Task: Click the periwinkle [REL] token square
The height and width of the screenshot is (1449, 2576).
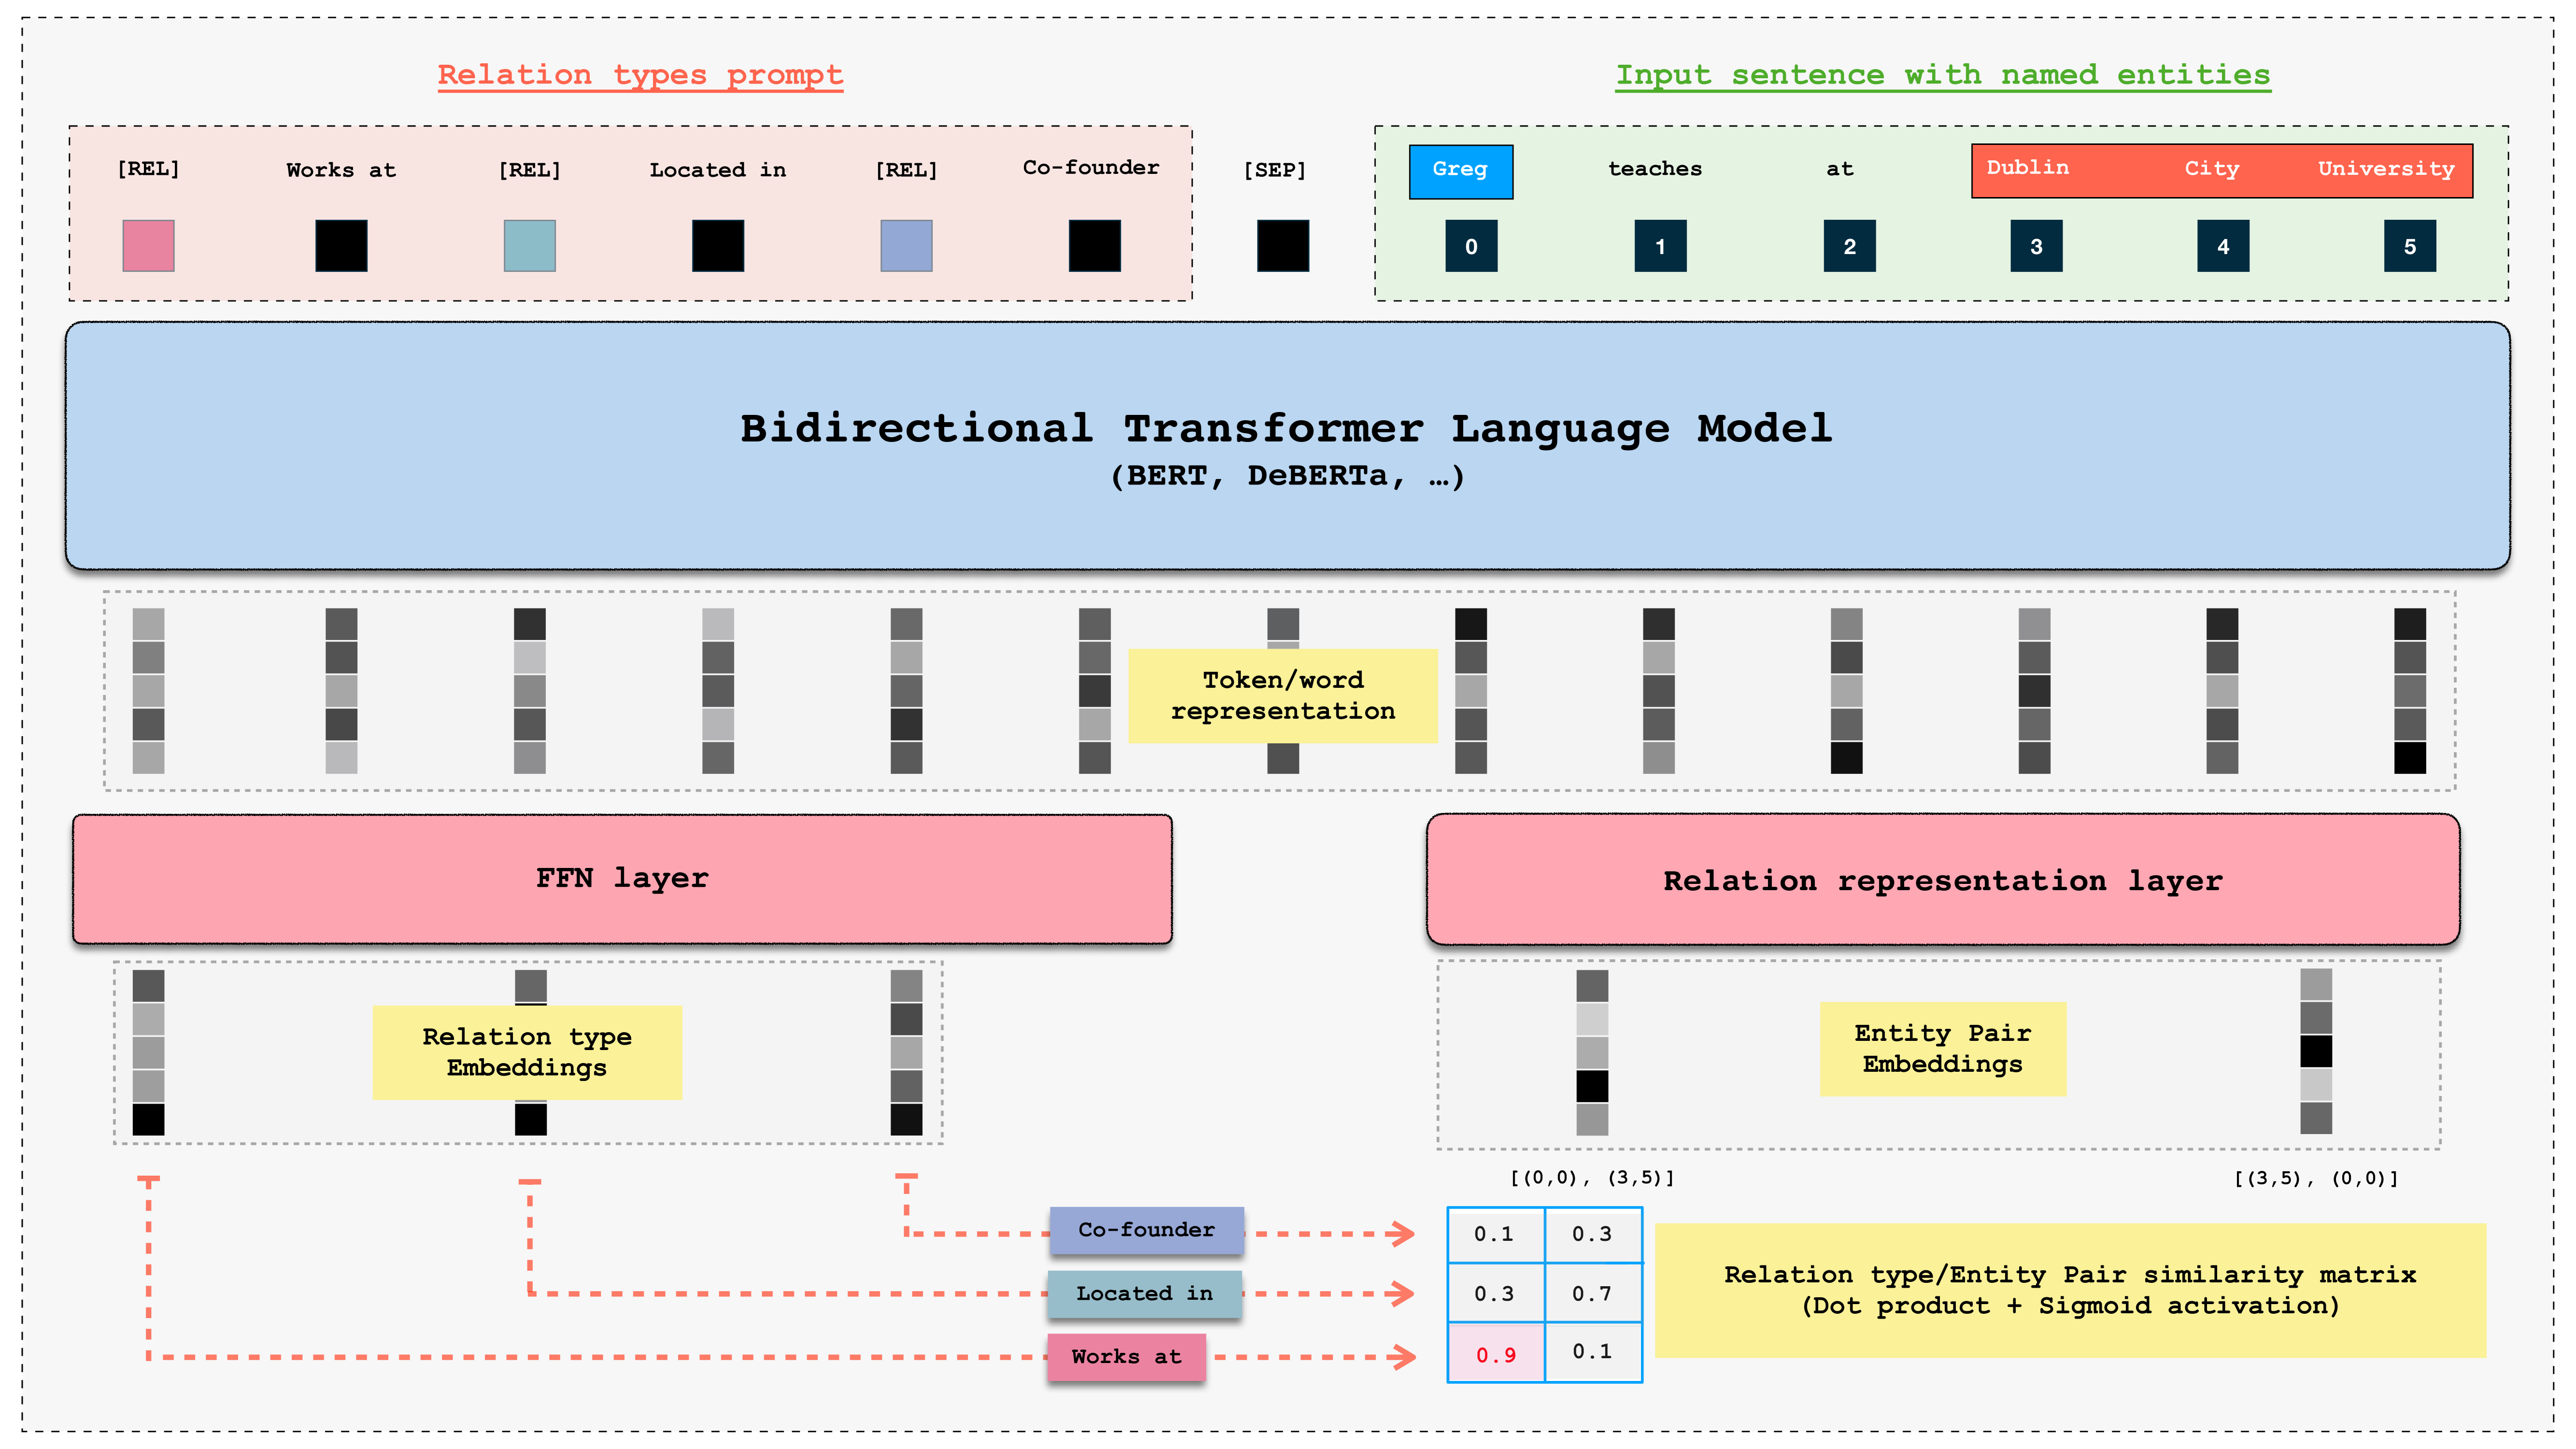Action: (906, 246)
